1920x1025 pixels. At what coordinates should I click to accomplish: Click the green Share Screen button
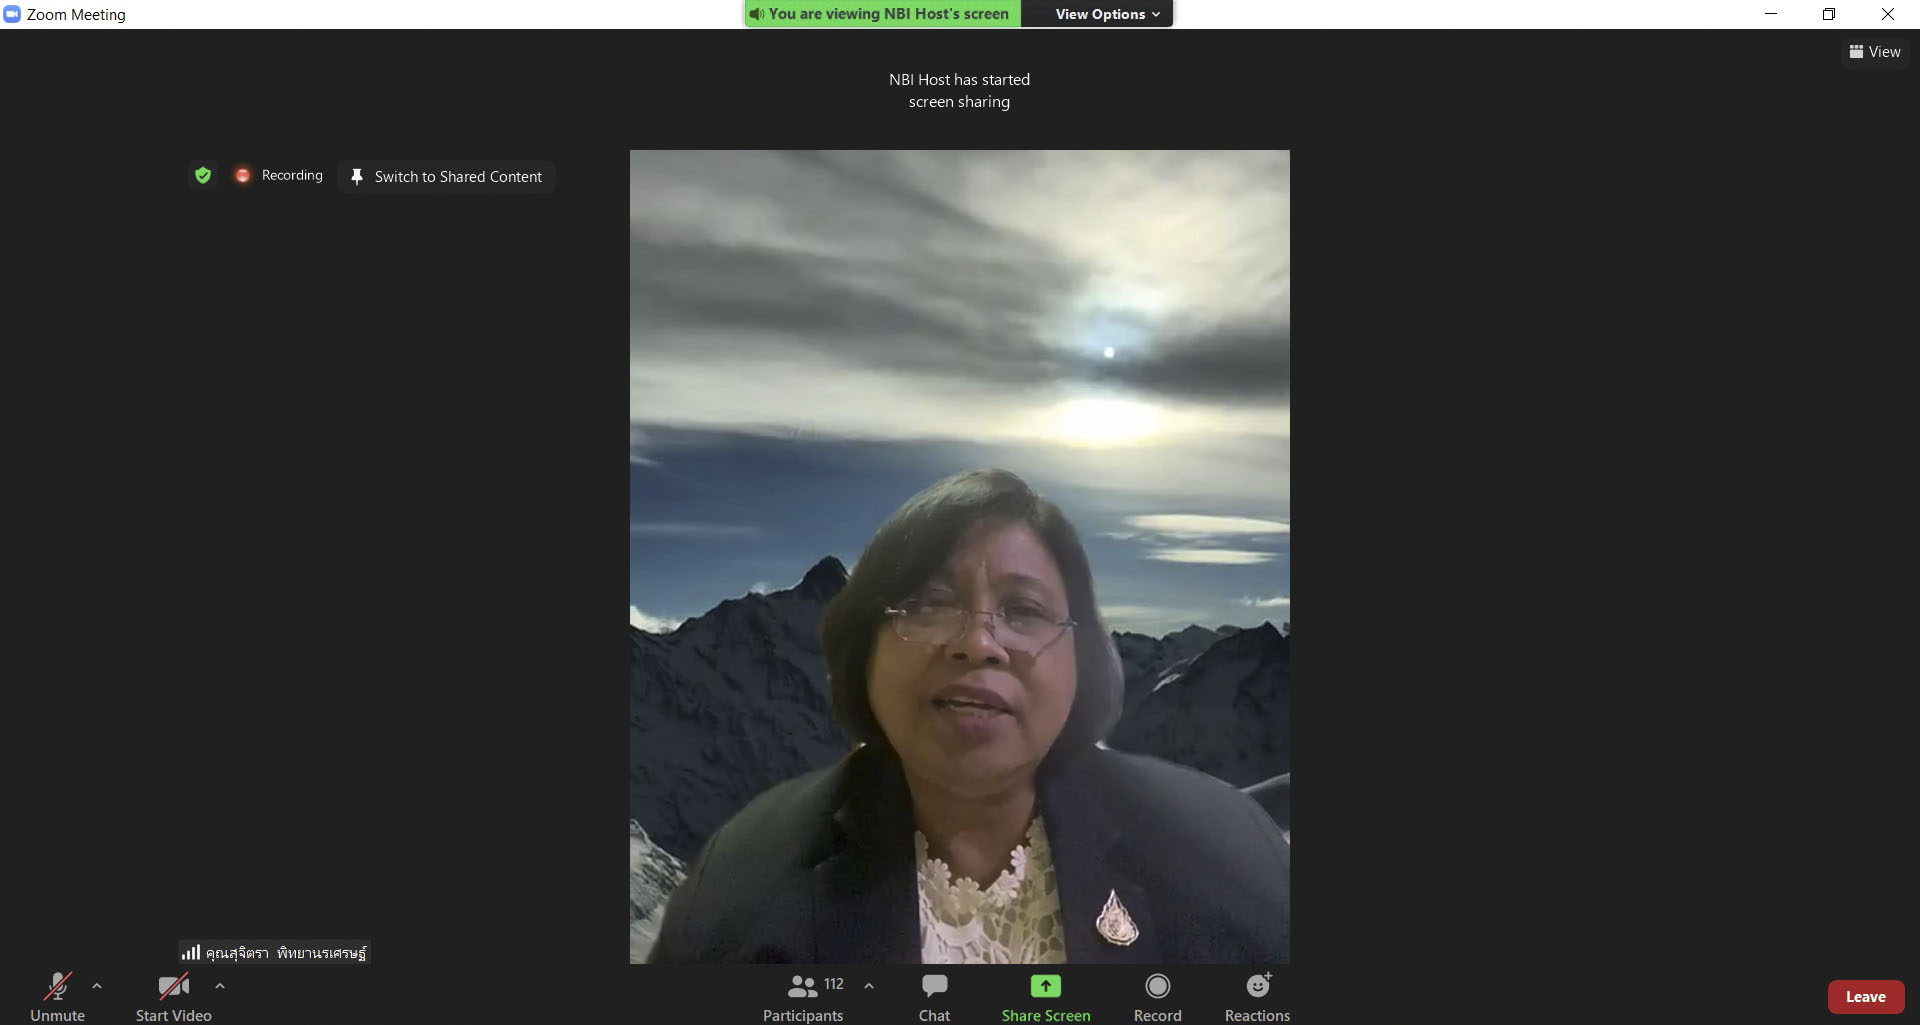pos(1046,997)
